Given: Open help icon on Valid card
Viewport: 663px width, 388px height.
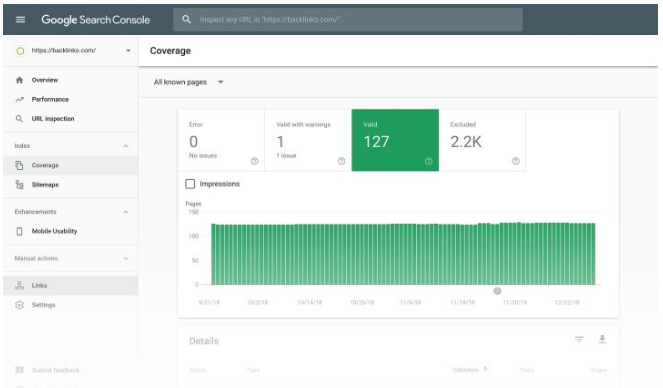Looking at the screenshot, I should (x=429, y=161).
